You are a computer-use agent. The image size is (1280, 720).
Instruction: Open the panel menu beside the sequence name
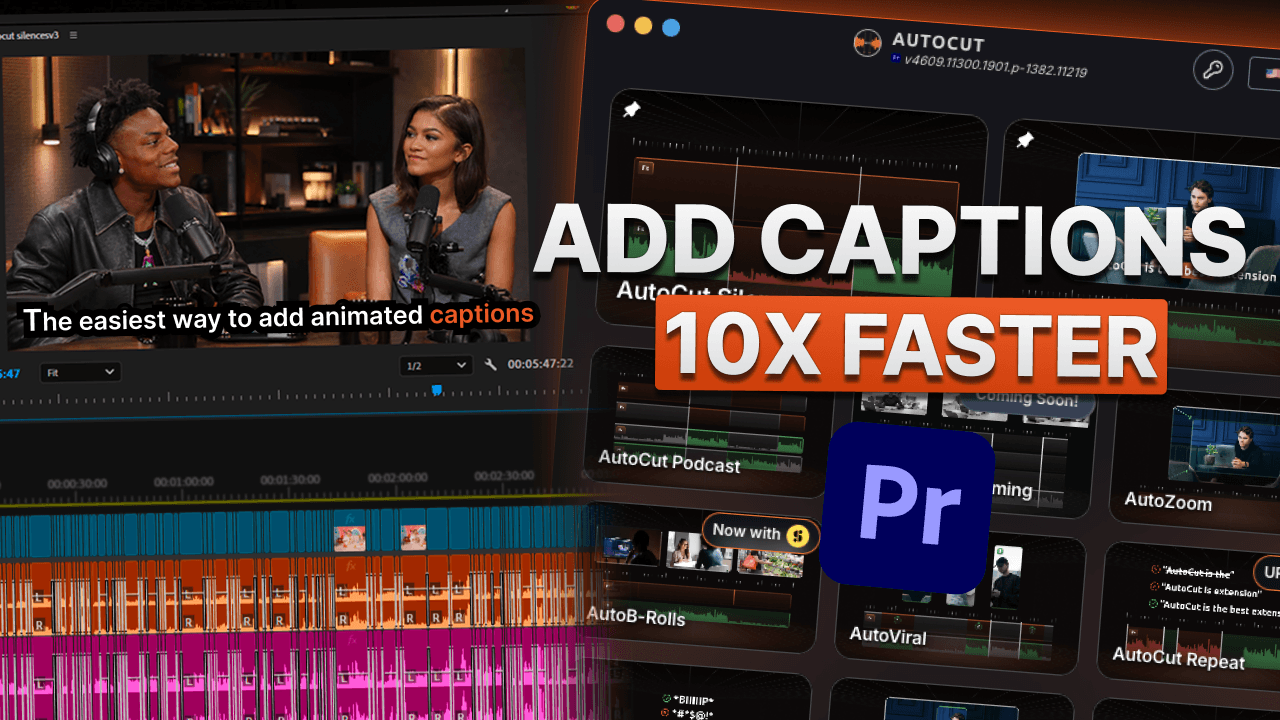[73, 35]
